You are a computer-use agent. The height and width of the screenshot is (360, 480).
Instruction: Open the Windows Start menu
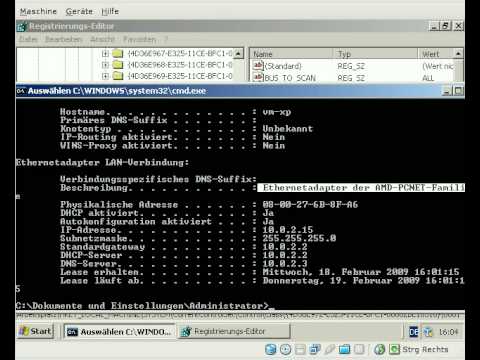click(36, 331)
